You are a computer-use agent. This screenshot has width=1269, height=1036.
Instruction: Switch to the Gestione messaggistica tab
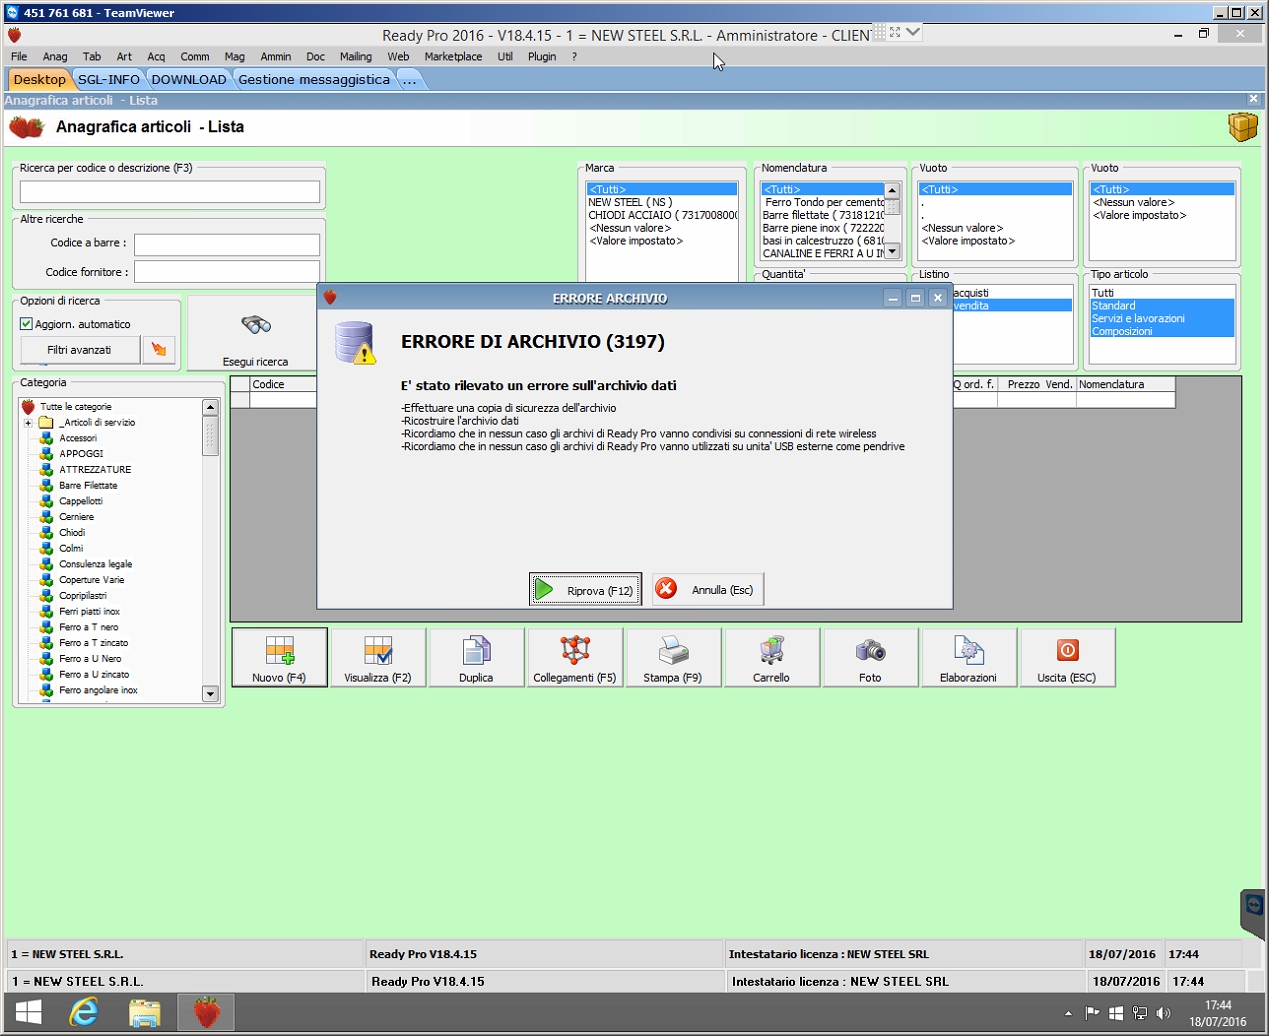pyautogui.click(x=314, y=80)
